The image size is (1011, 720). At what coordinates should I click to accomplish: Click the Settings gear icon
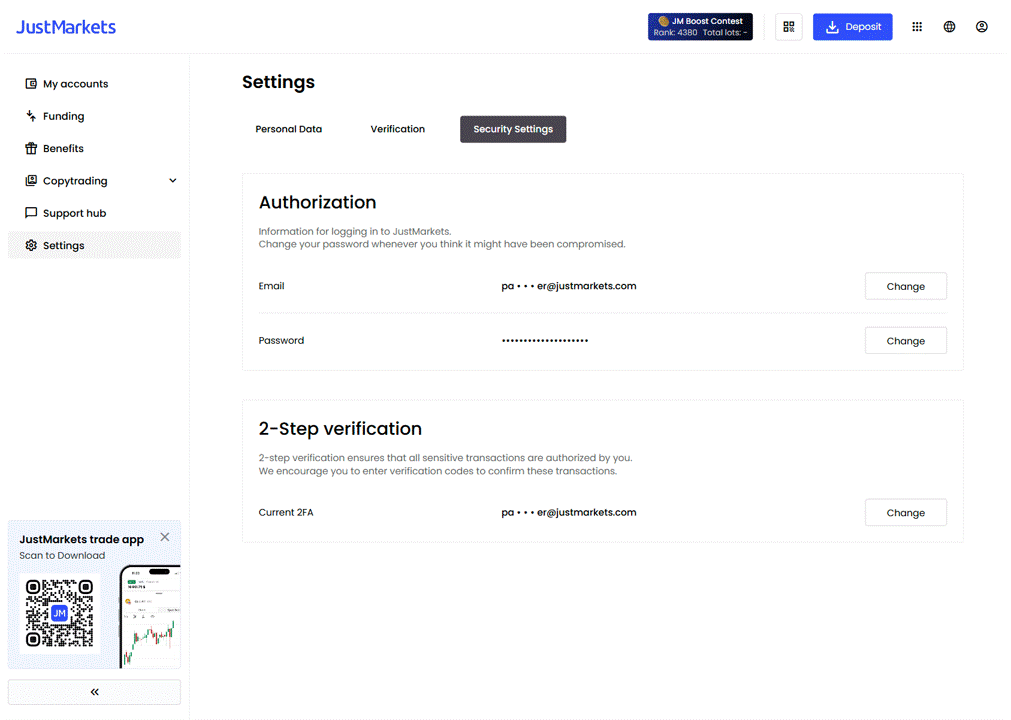click(x=31, y=245)
